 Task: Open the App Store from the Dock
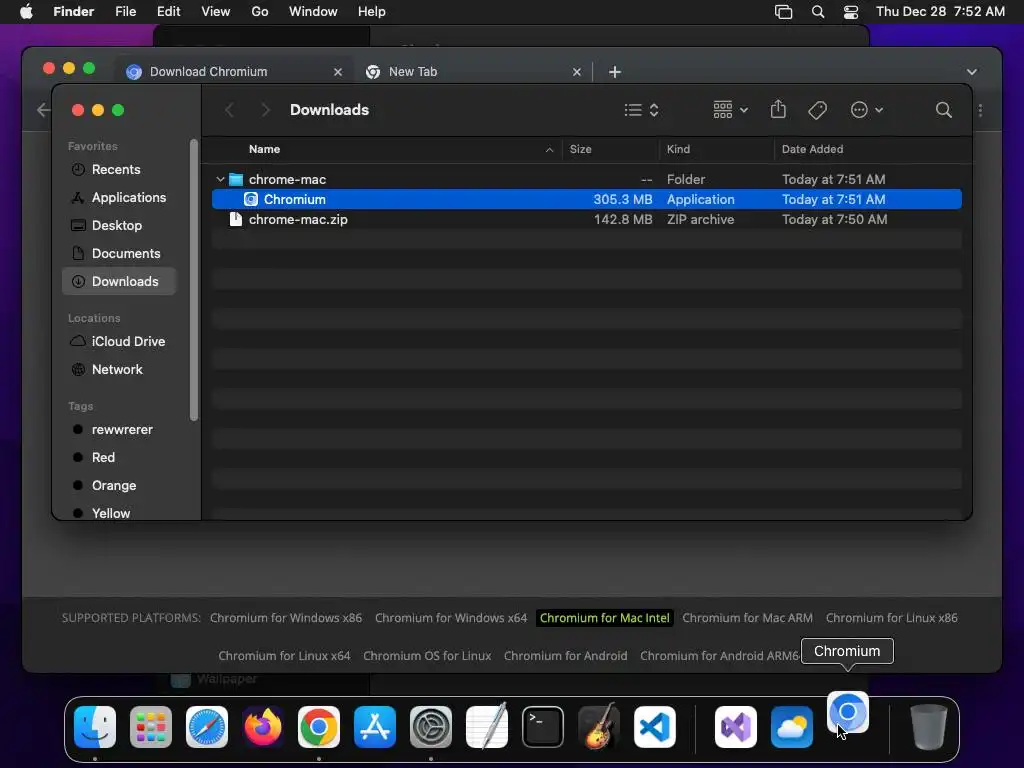375,727
